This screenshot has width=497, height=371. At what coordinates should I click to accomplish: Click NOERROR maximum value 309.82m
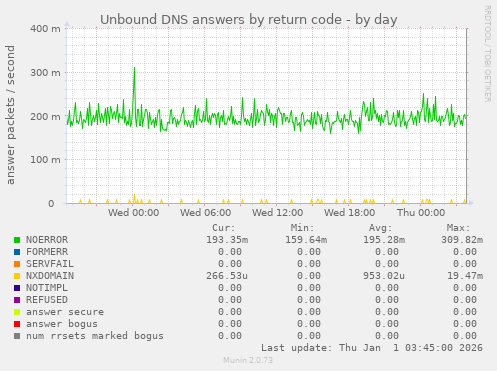(x=462, y=240)
